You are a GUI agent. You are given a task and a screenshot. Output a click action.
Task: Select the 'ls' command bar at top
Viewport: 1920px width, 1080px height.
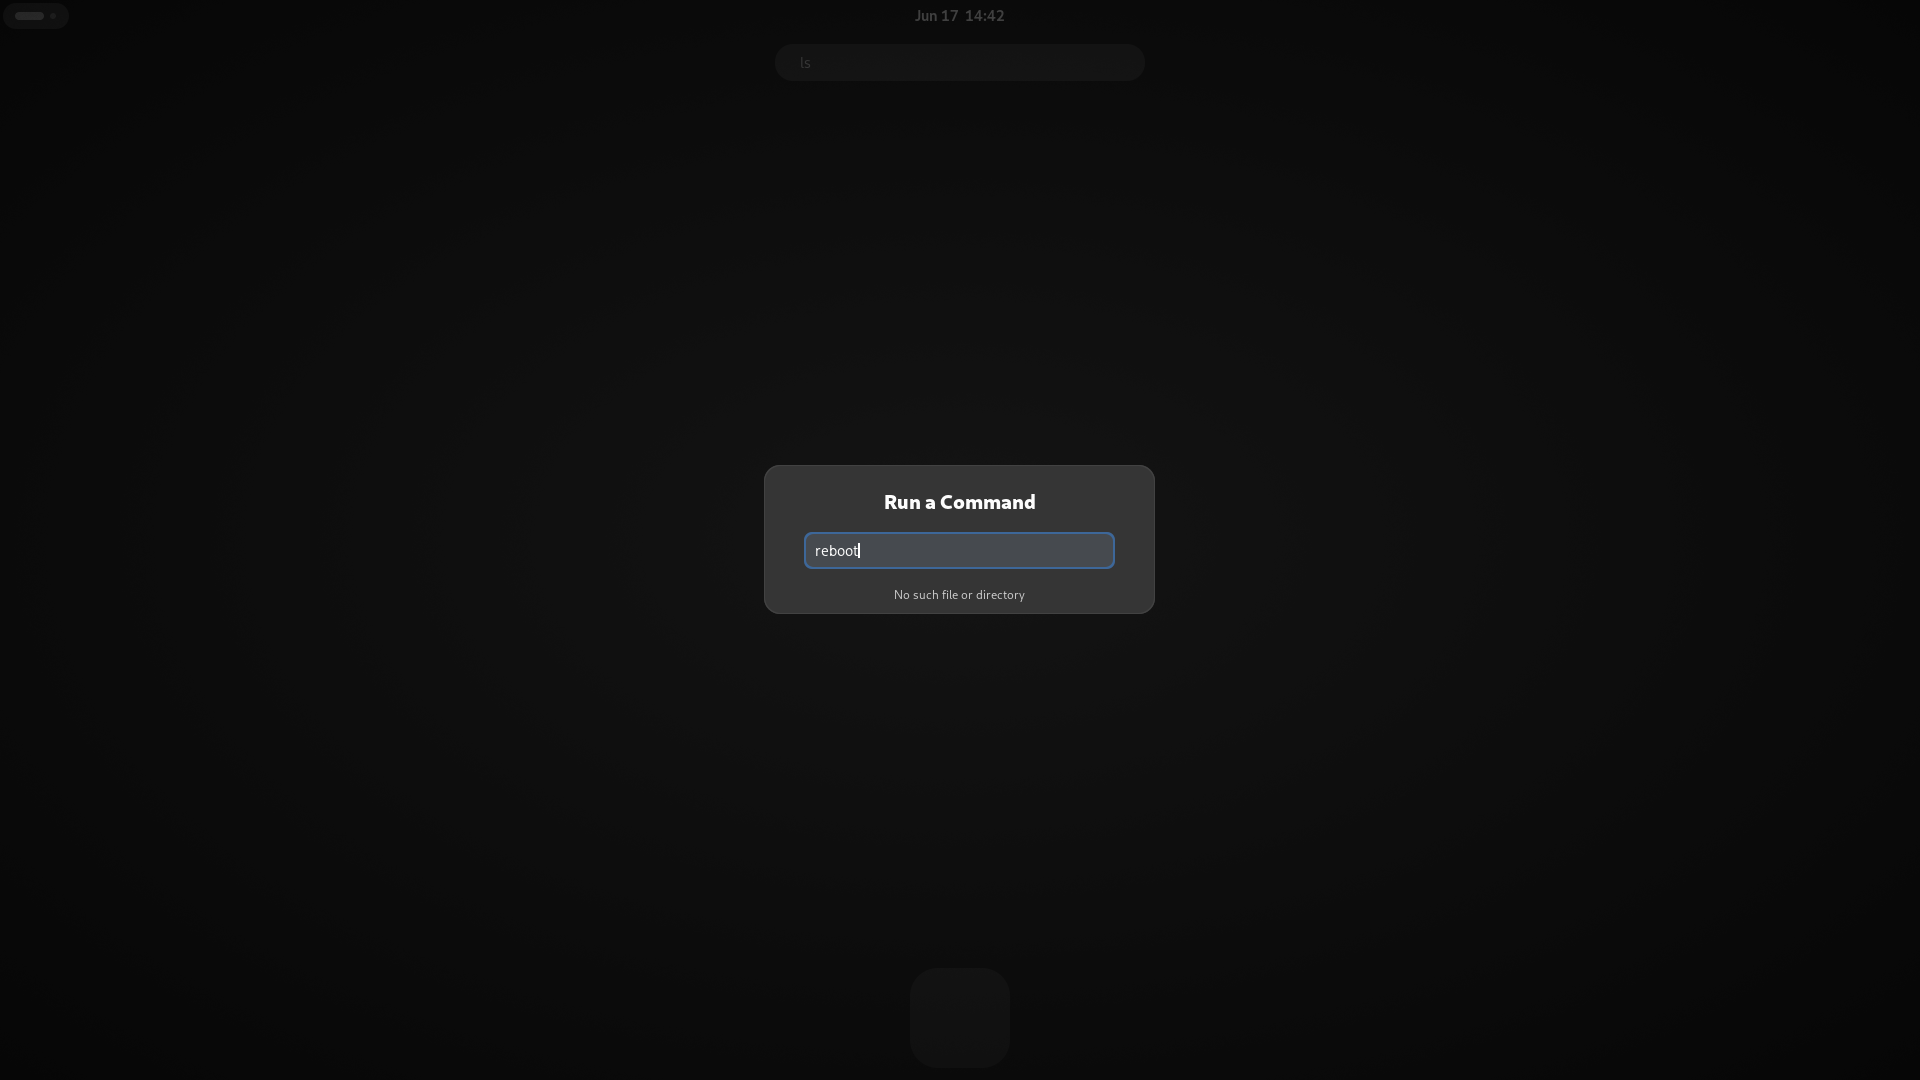click(x=959, y=62)
